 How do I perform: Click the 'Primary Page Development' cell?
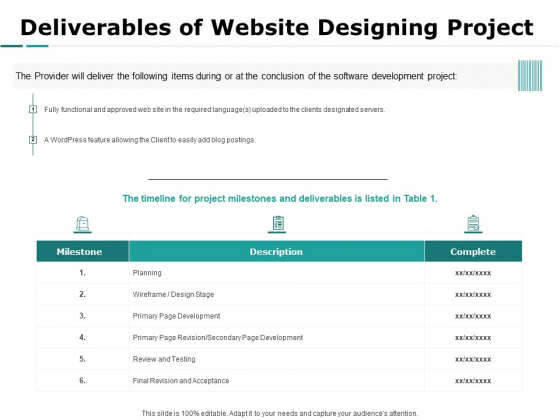[x=276, y=316]
